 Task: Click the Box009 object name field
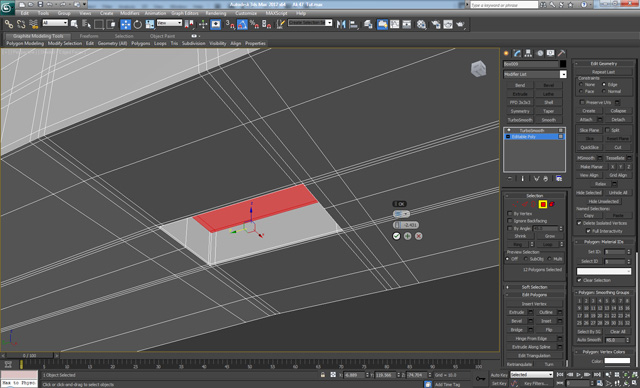click(x=530, y=64)
